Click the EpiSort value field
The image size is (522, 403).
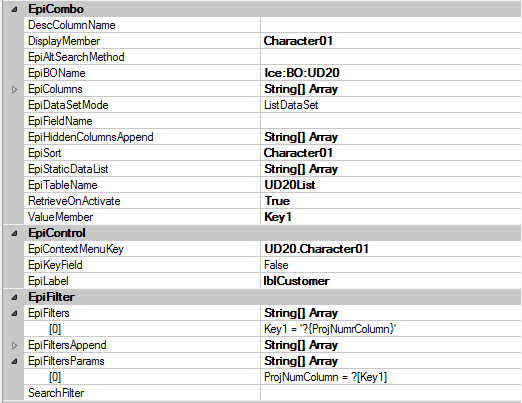(x=391, y=153)
